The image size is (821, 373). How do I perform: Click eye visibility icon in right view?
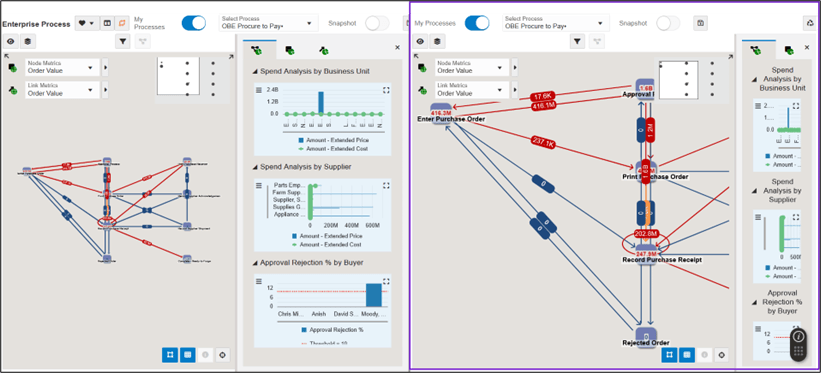[x=420, y=41]
